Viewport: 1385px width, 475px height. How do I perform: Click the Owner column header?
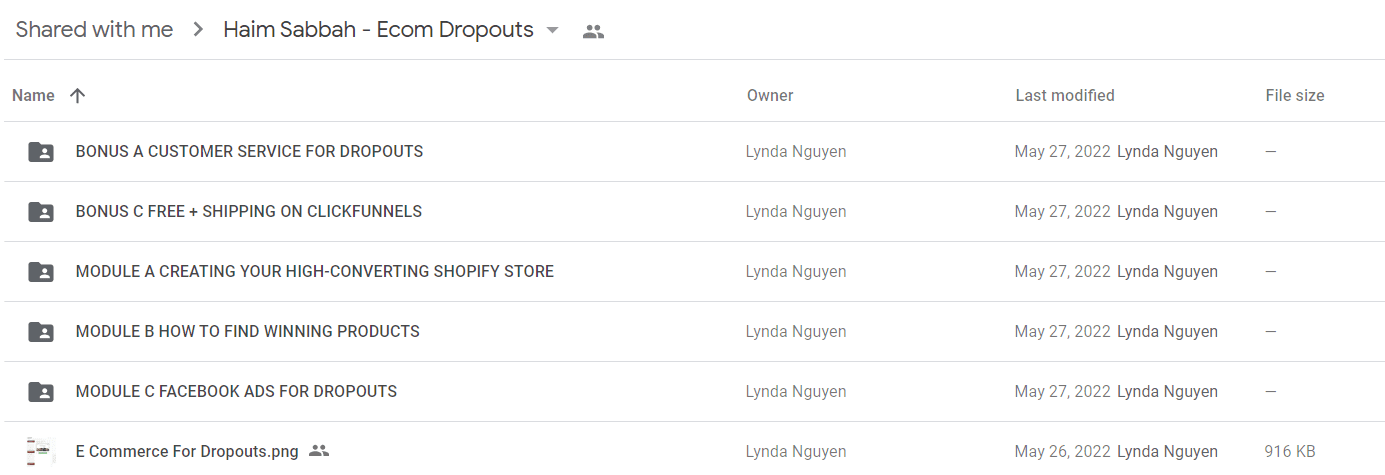tap(770, 96)
